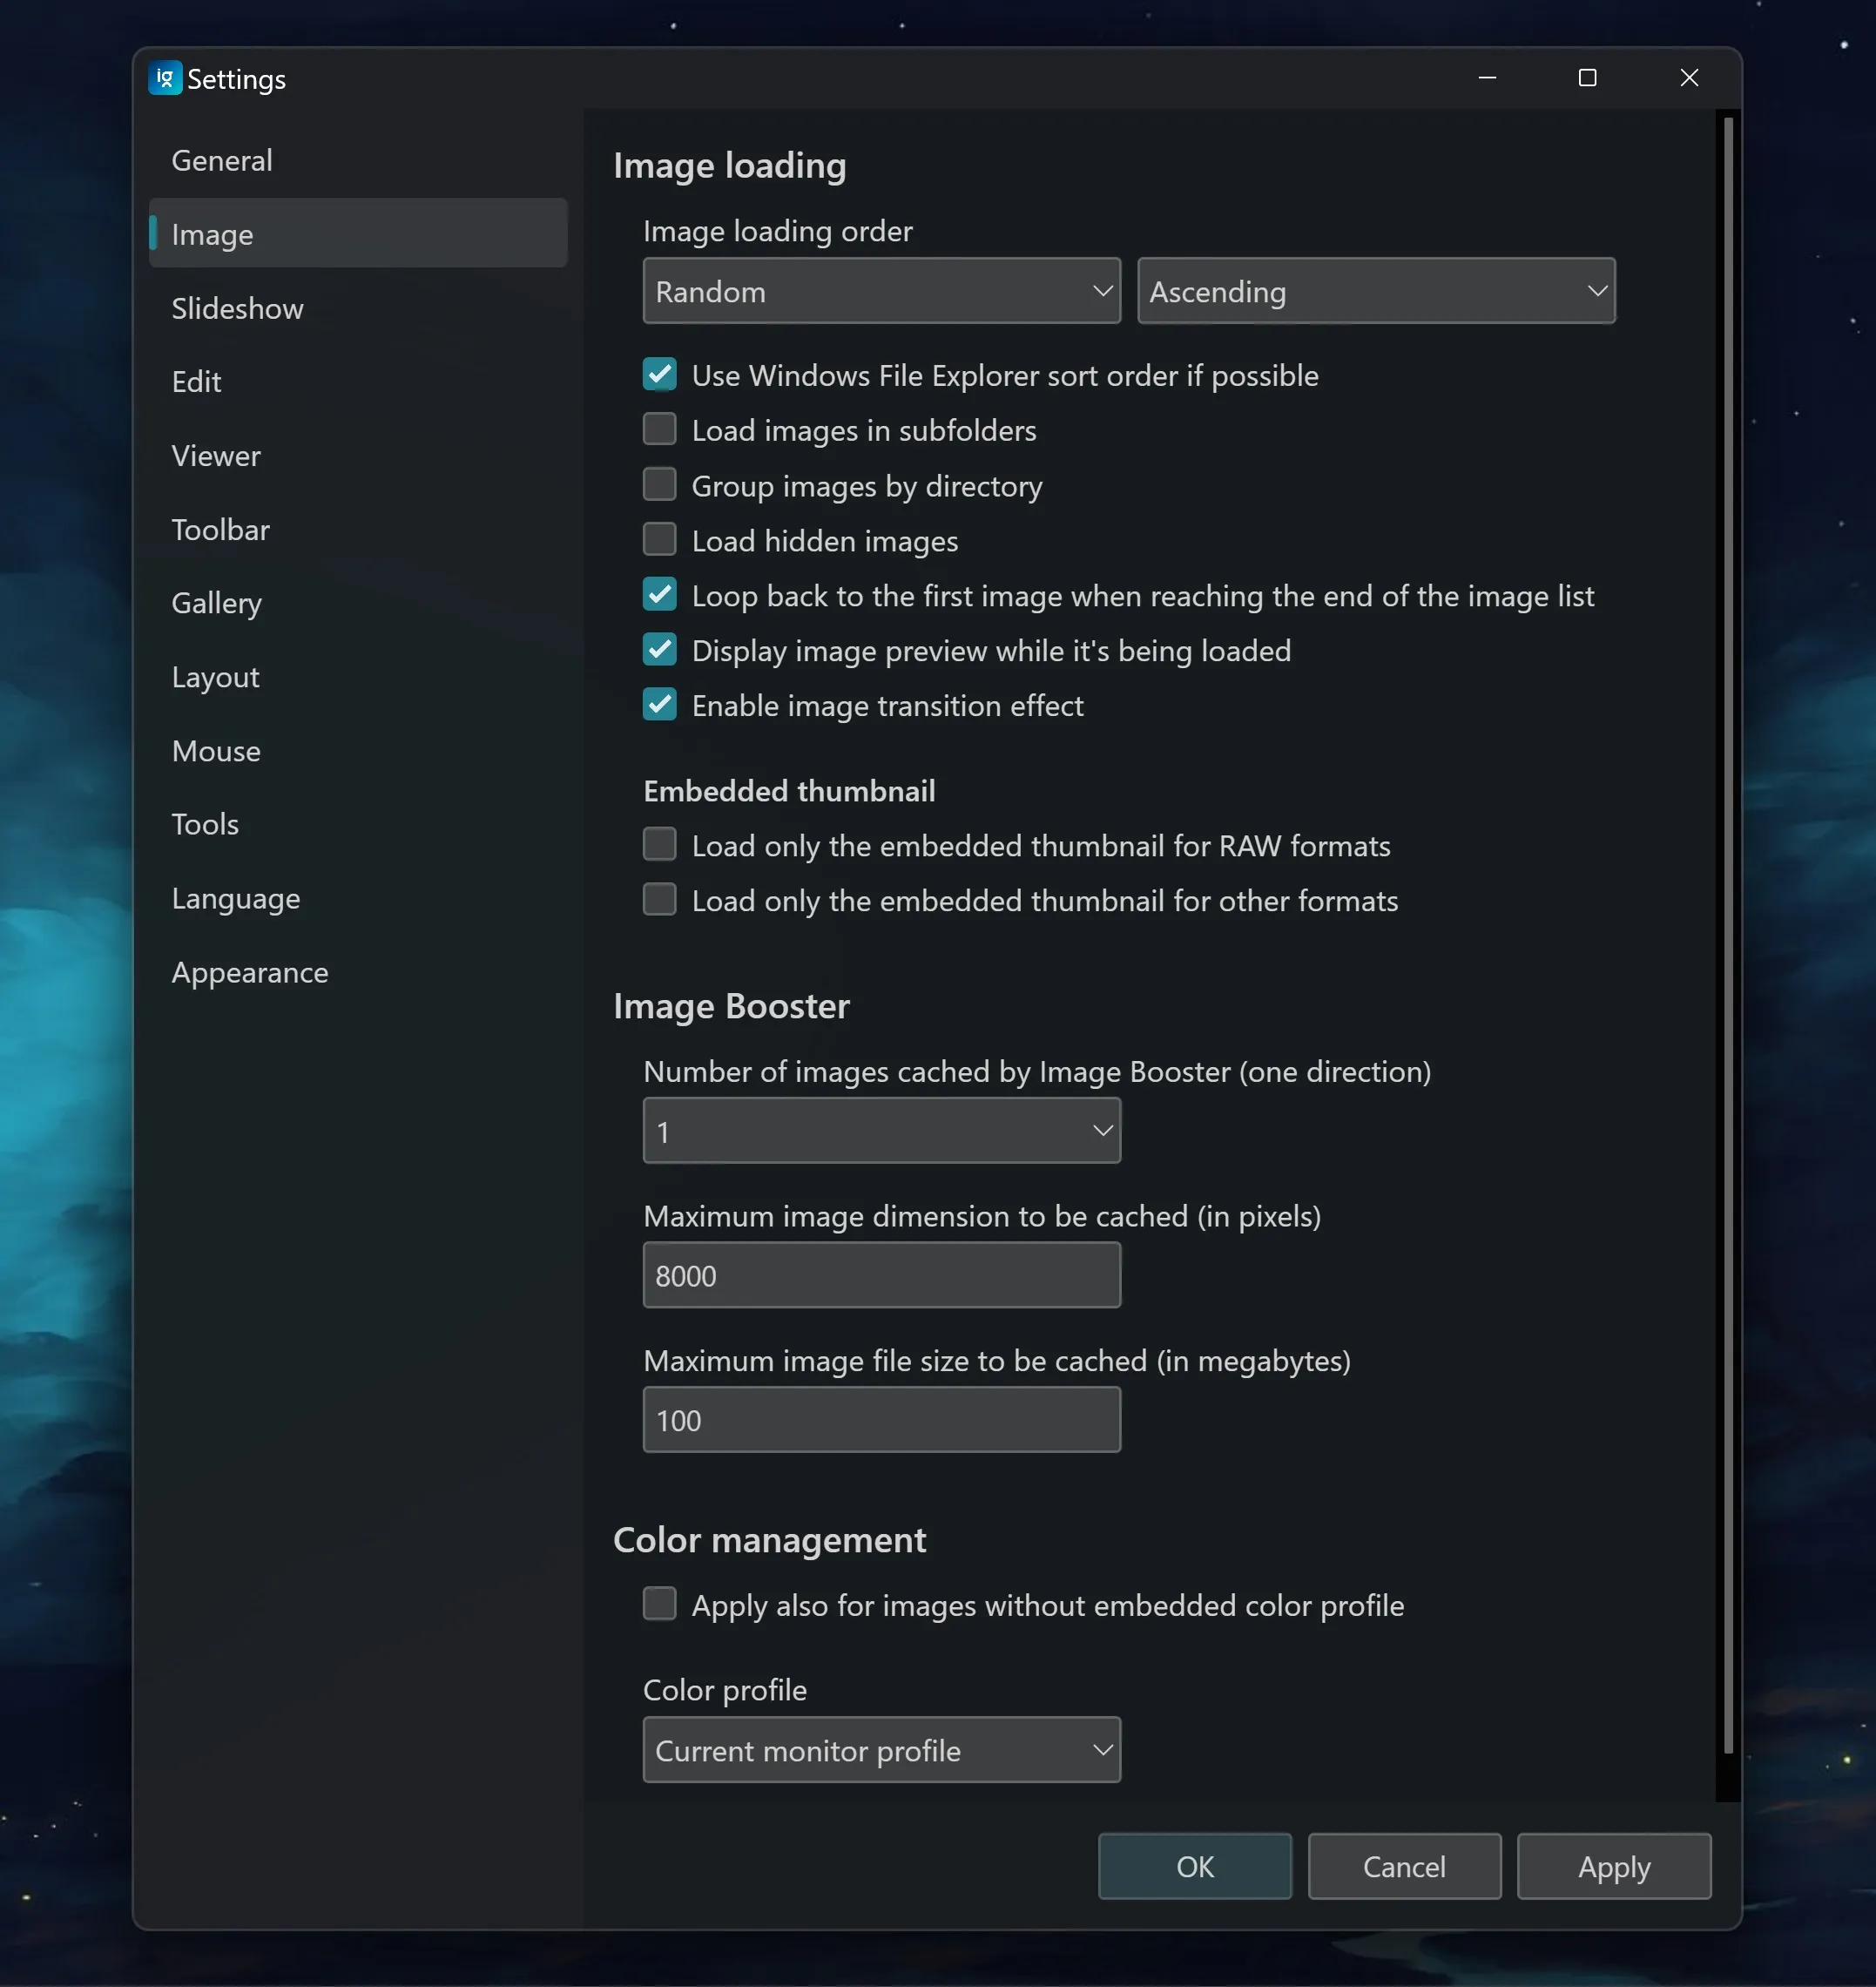The image size is (1876, 1987).
Task: Click the maximum image dimension field
Action: click(x=881, y=1275)
